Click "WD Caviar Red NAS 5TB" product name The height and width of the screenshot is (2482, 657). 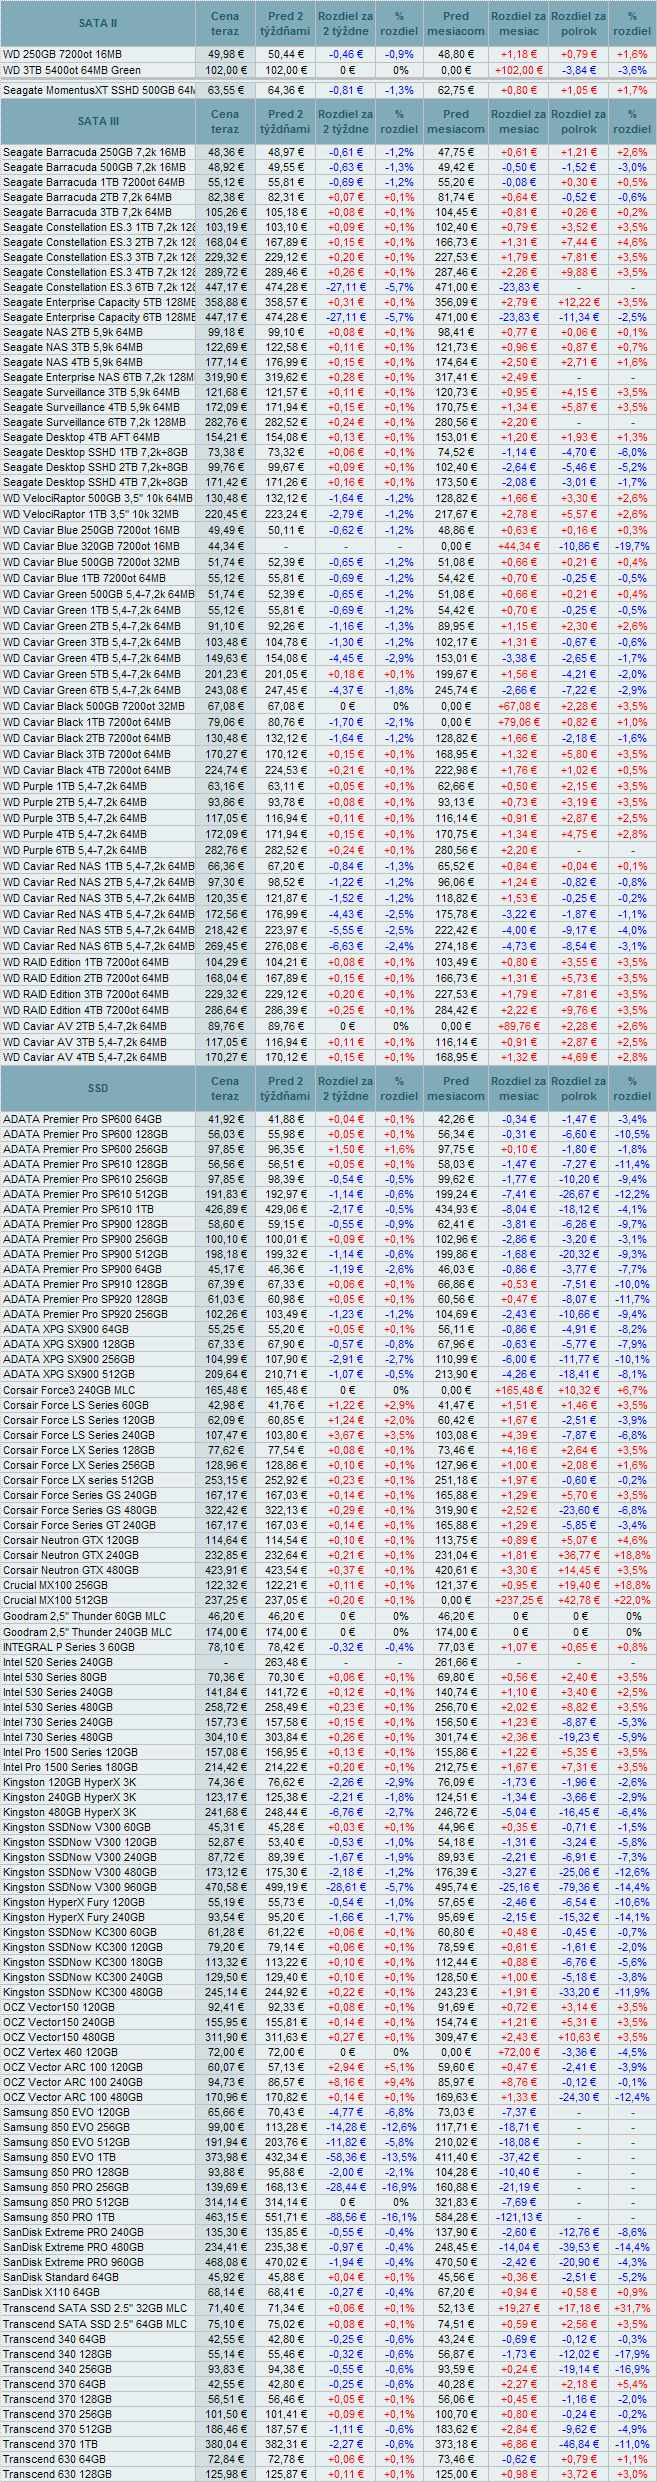[98, 930]
